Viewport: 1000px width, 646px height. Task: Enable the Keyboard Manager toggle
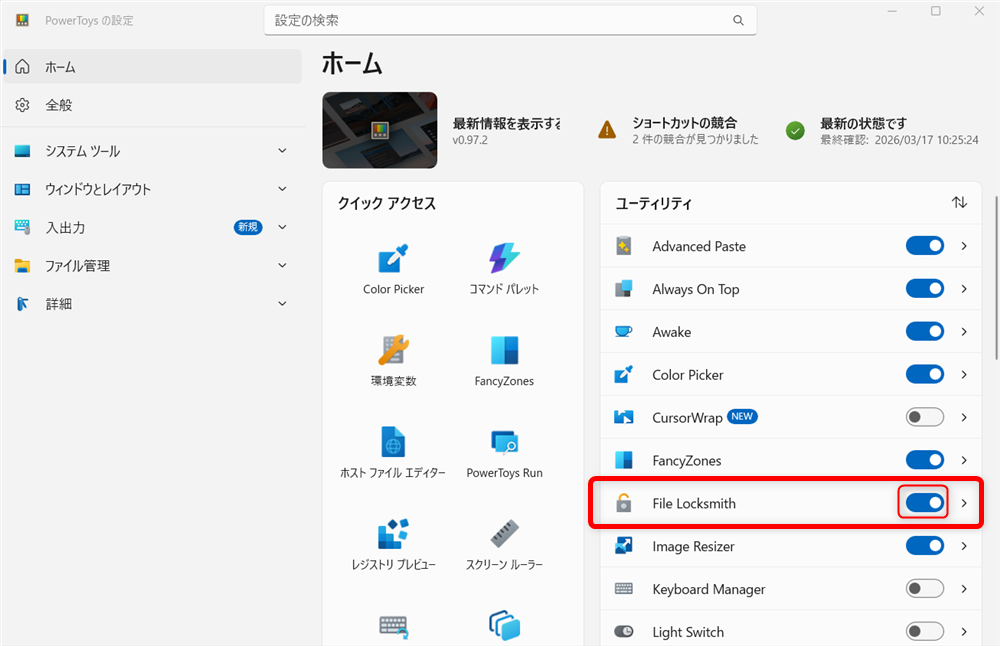click(924, 589)
